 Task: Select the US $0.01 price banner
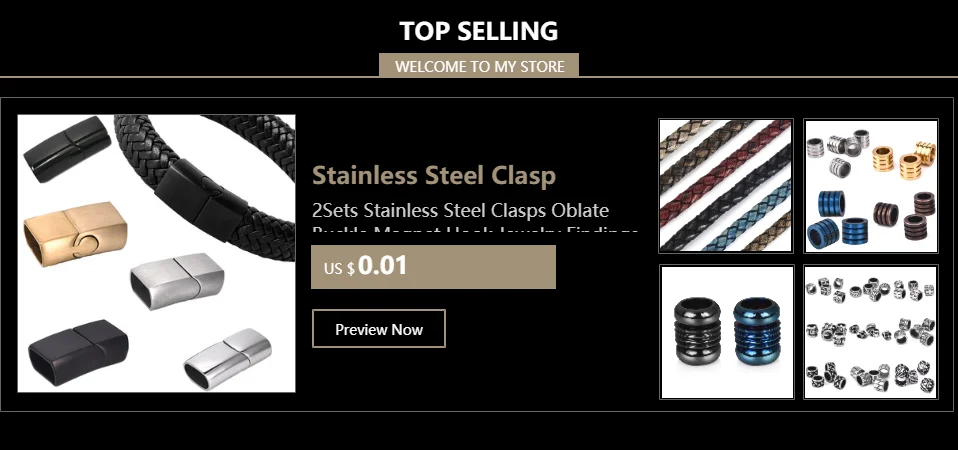pos(433,267)
